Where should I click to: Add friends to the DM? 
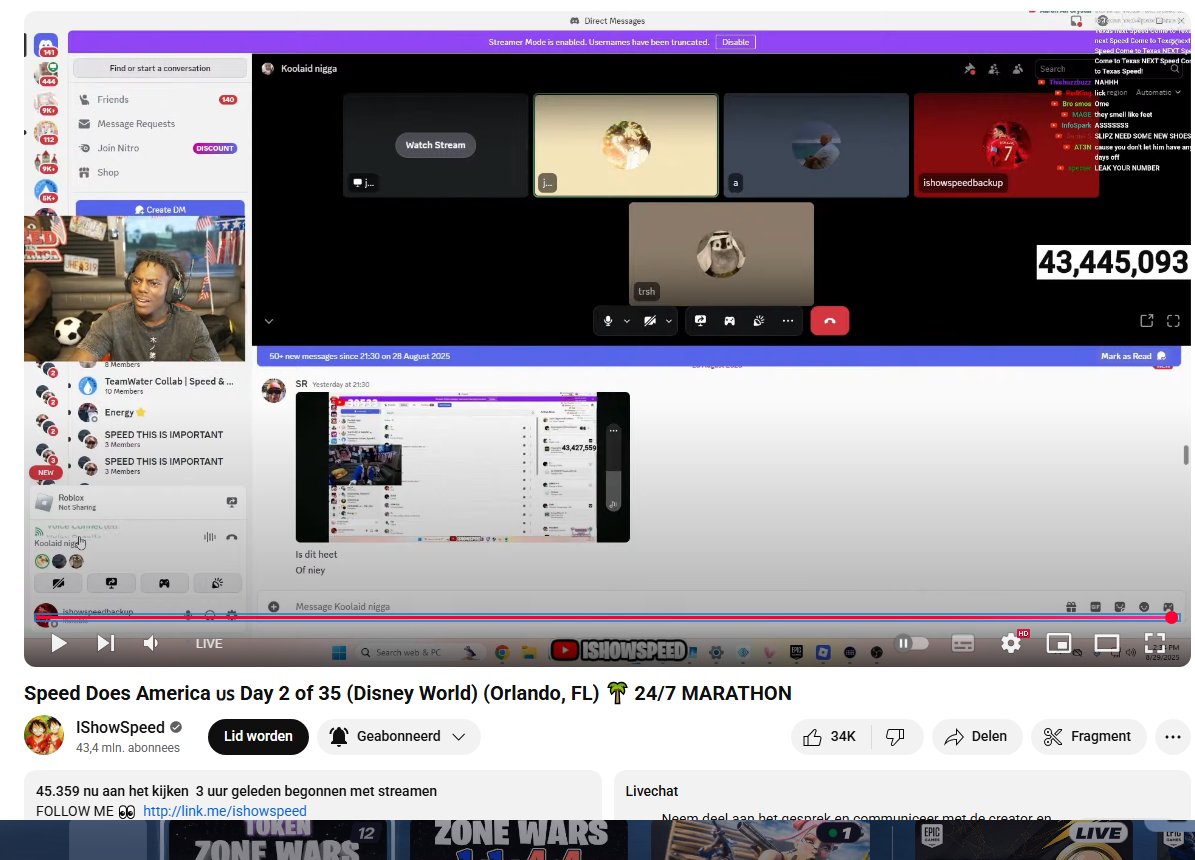[994, 69]
